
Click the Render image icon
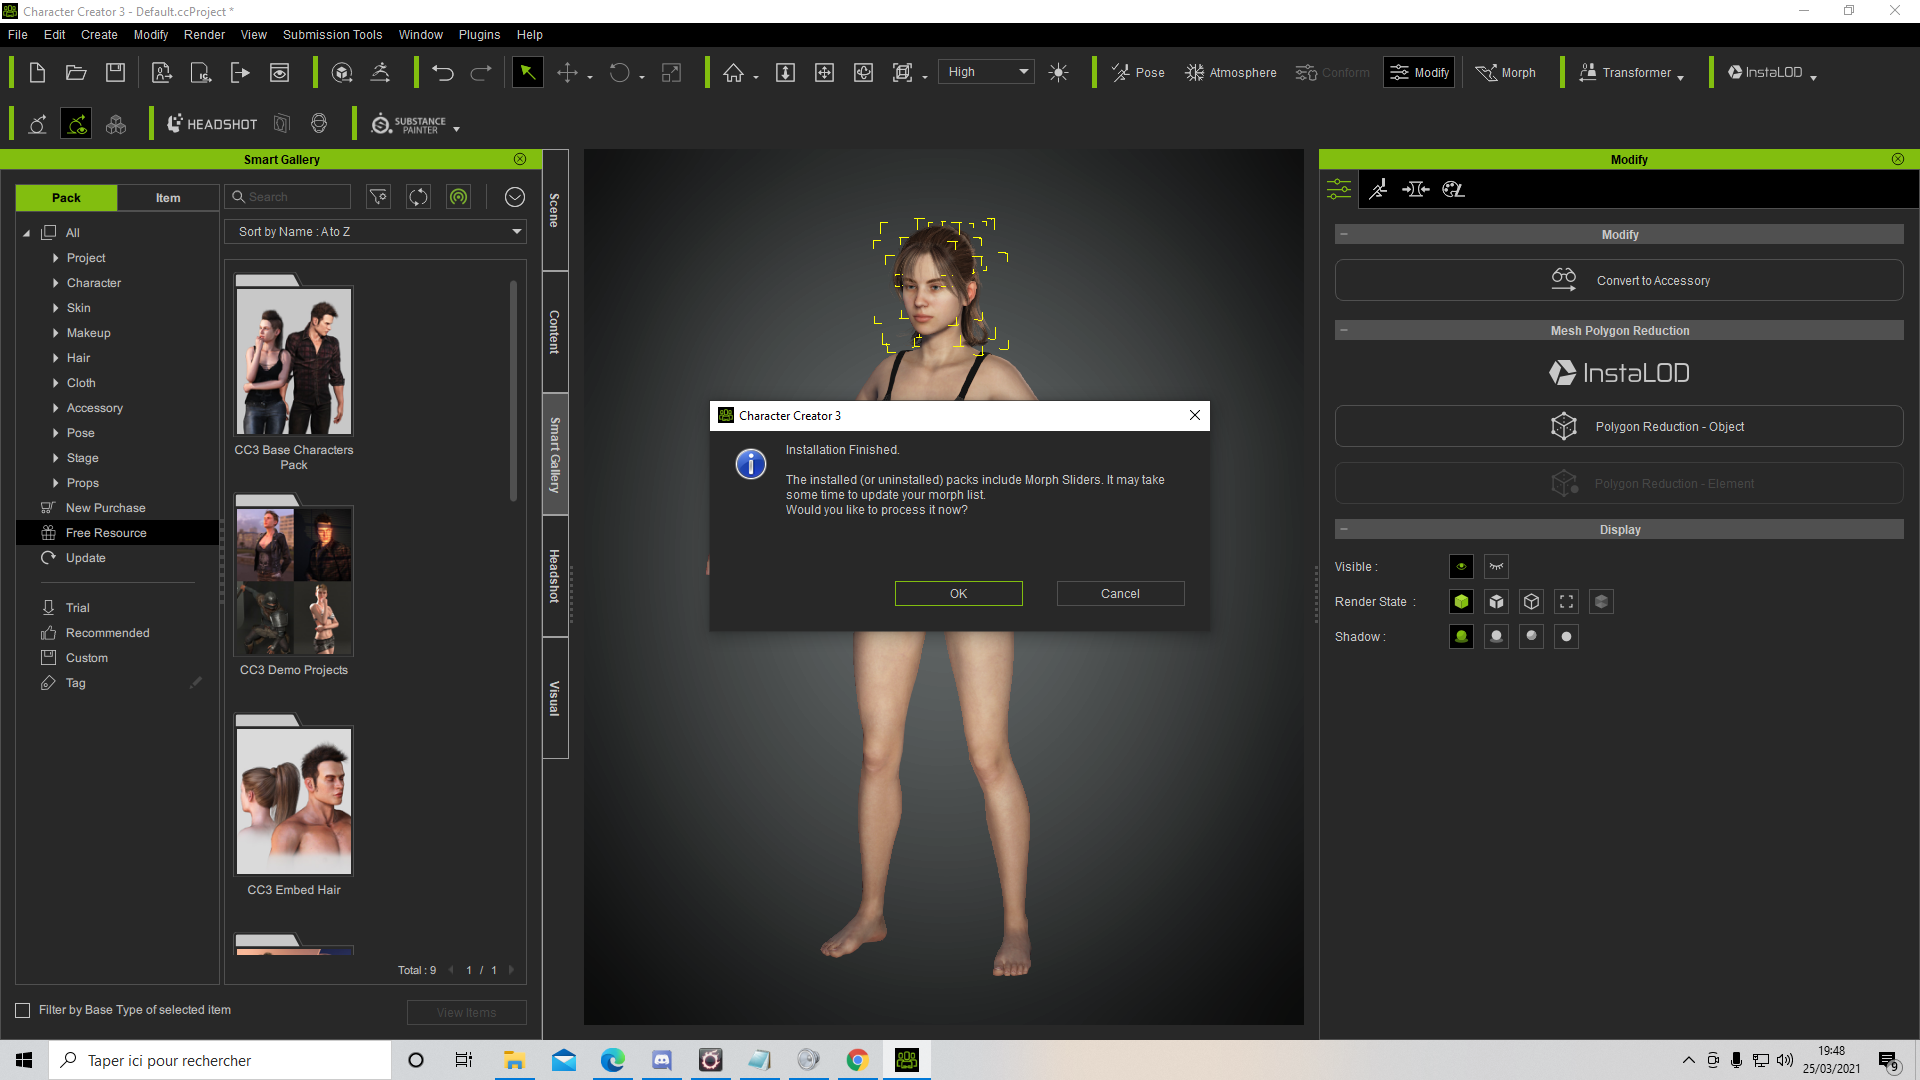(x=280, y=73)
